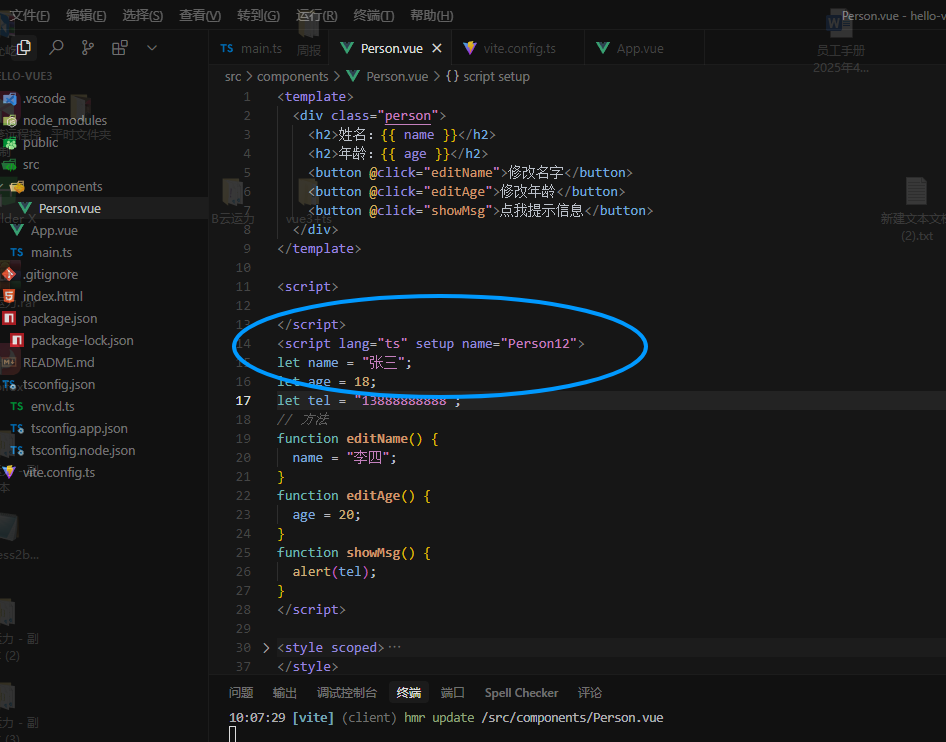This screenshot has width=946, height=742.
Task: Open the Spell Checker panel
Action: click(521, 692)
